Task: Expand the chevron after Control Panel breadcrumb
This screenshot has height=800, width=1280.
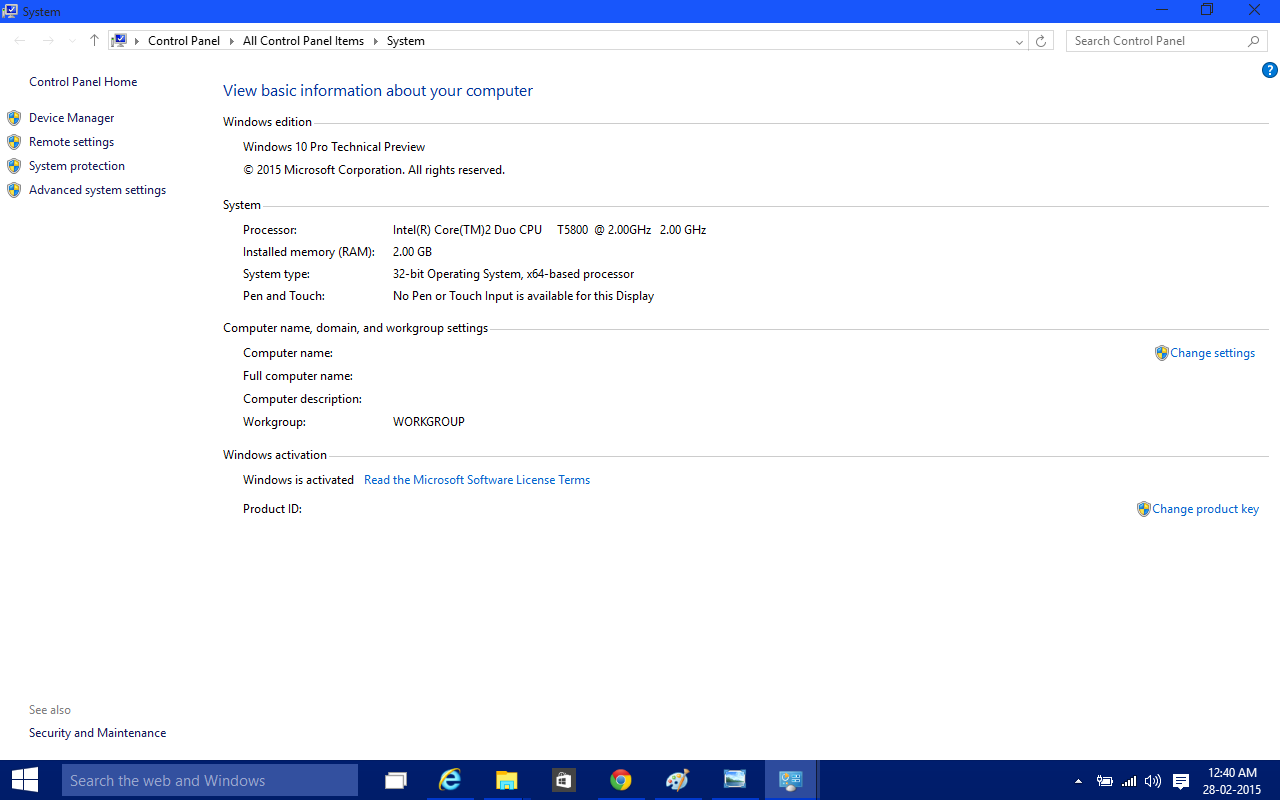Action: 231,41
